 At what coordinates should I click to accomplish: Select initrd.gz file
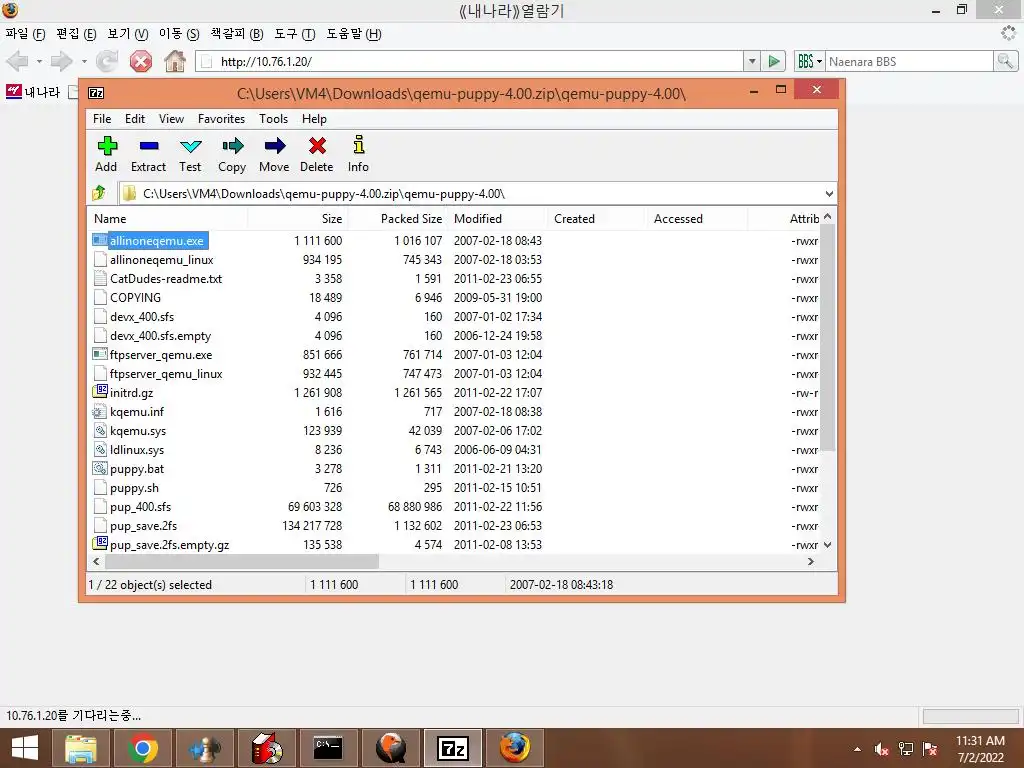pyautogui.click(x=131, y=393)
